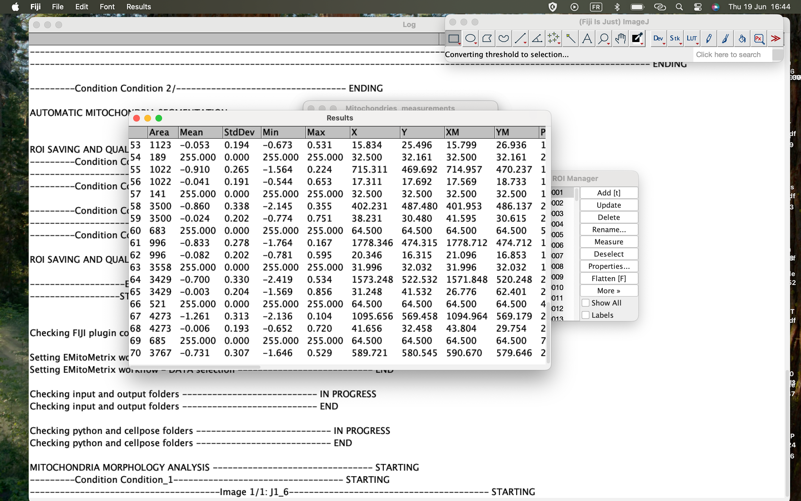Enable the Labels checkbox
The width and height of the screenshot is (801, 501).
(586, 315)
